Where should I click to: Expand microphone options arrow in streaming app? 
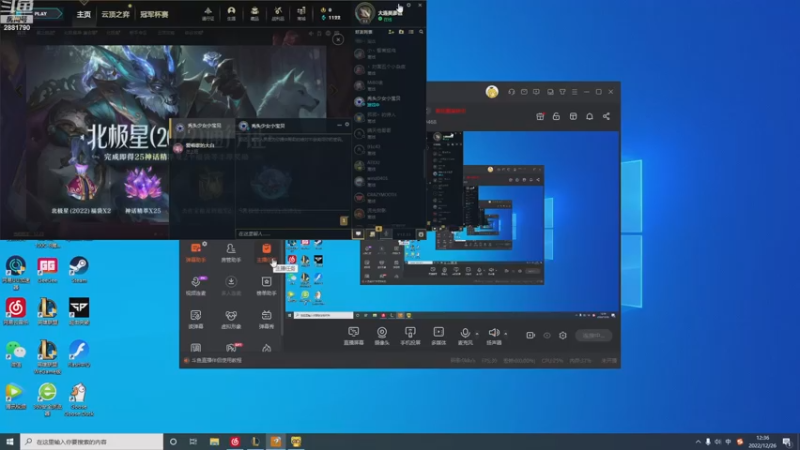477,334
